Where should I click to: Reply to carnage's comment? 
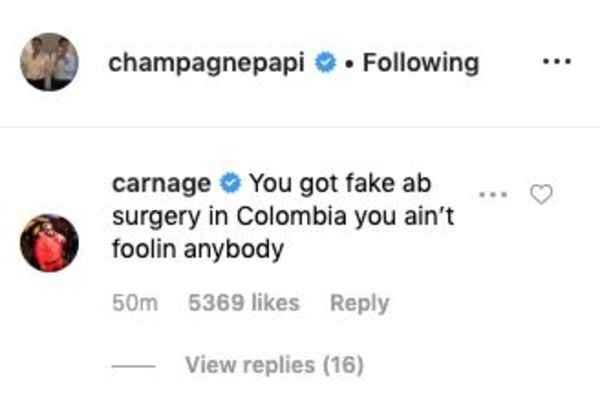tap(359, 304)
